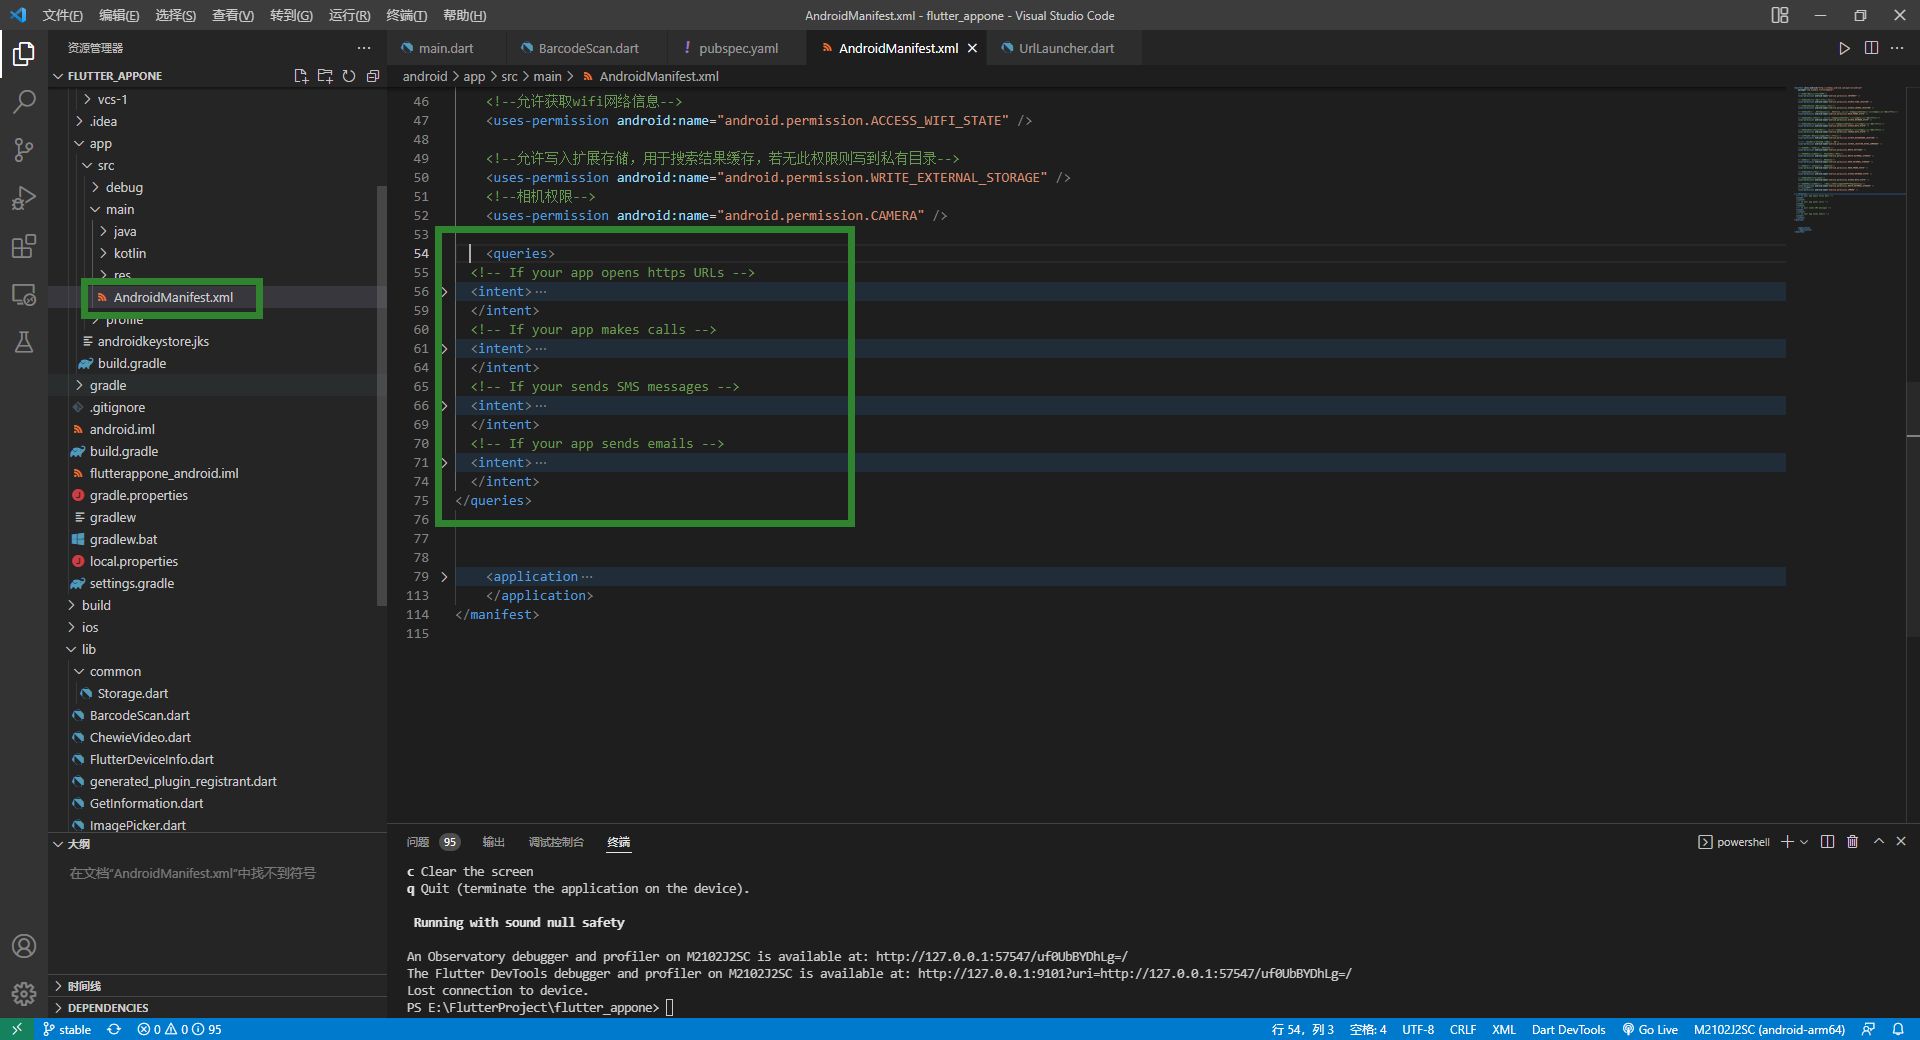Switch to UrlLauncher.dart tab
This screenshot has height=1040, width=1920.
[1065, 48]
